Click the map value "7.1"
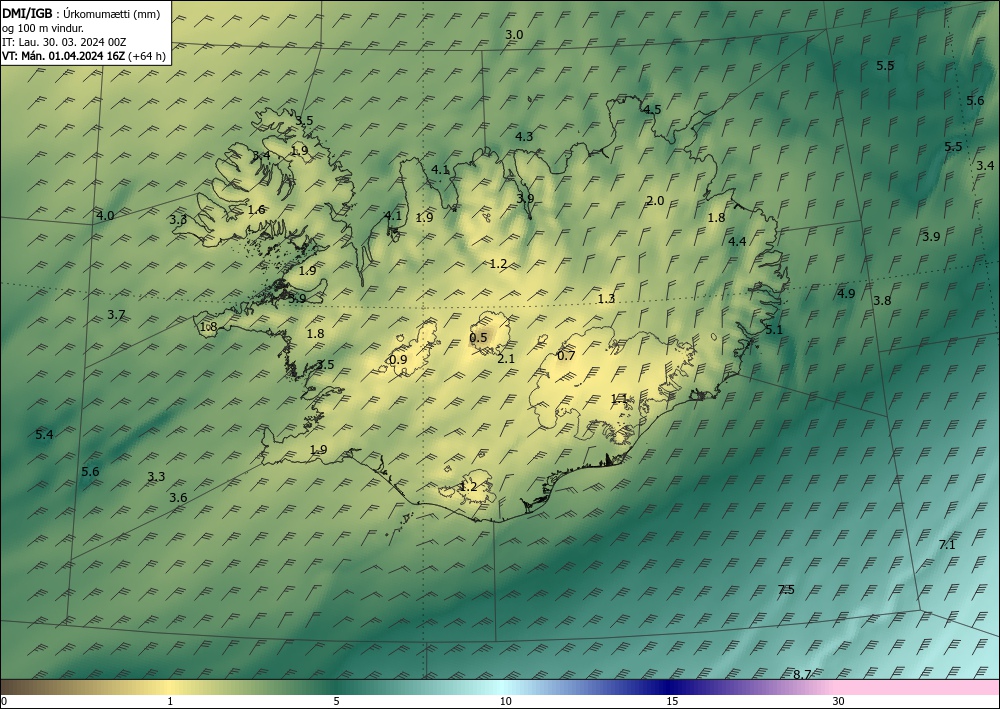Image resolution: width=1000 pixels, height=709 pixels. pyautogui.click(x=947, y=545)
